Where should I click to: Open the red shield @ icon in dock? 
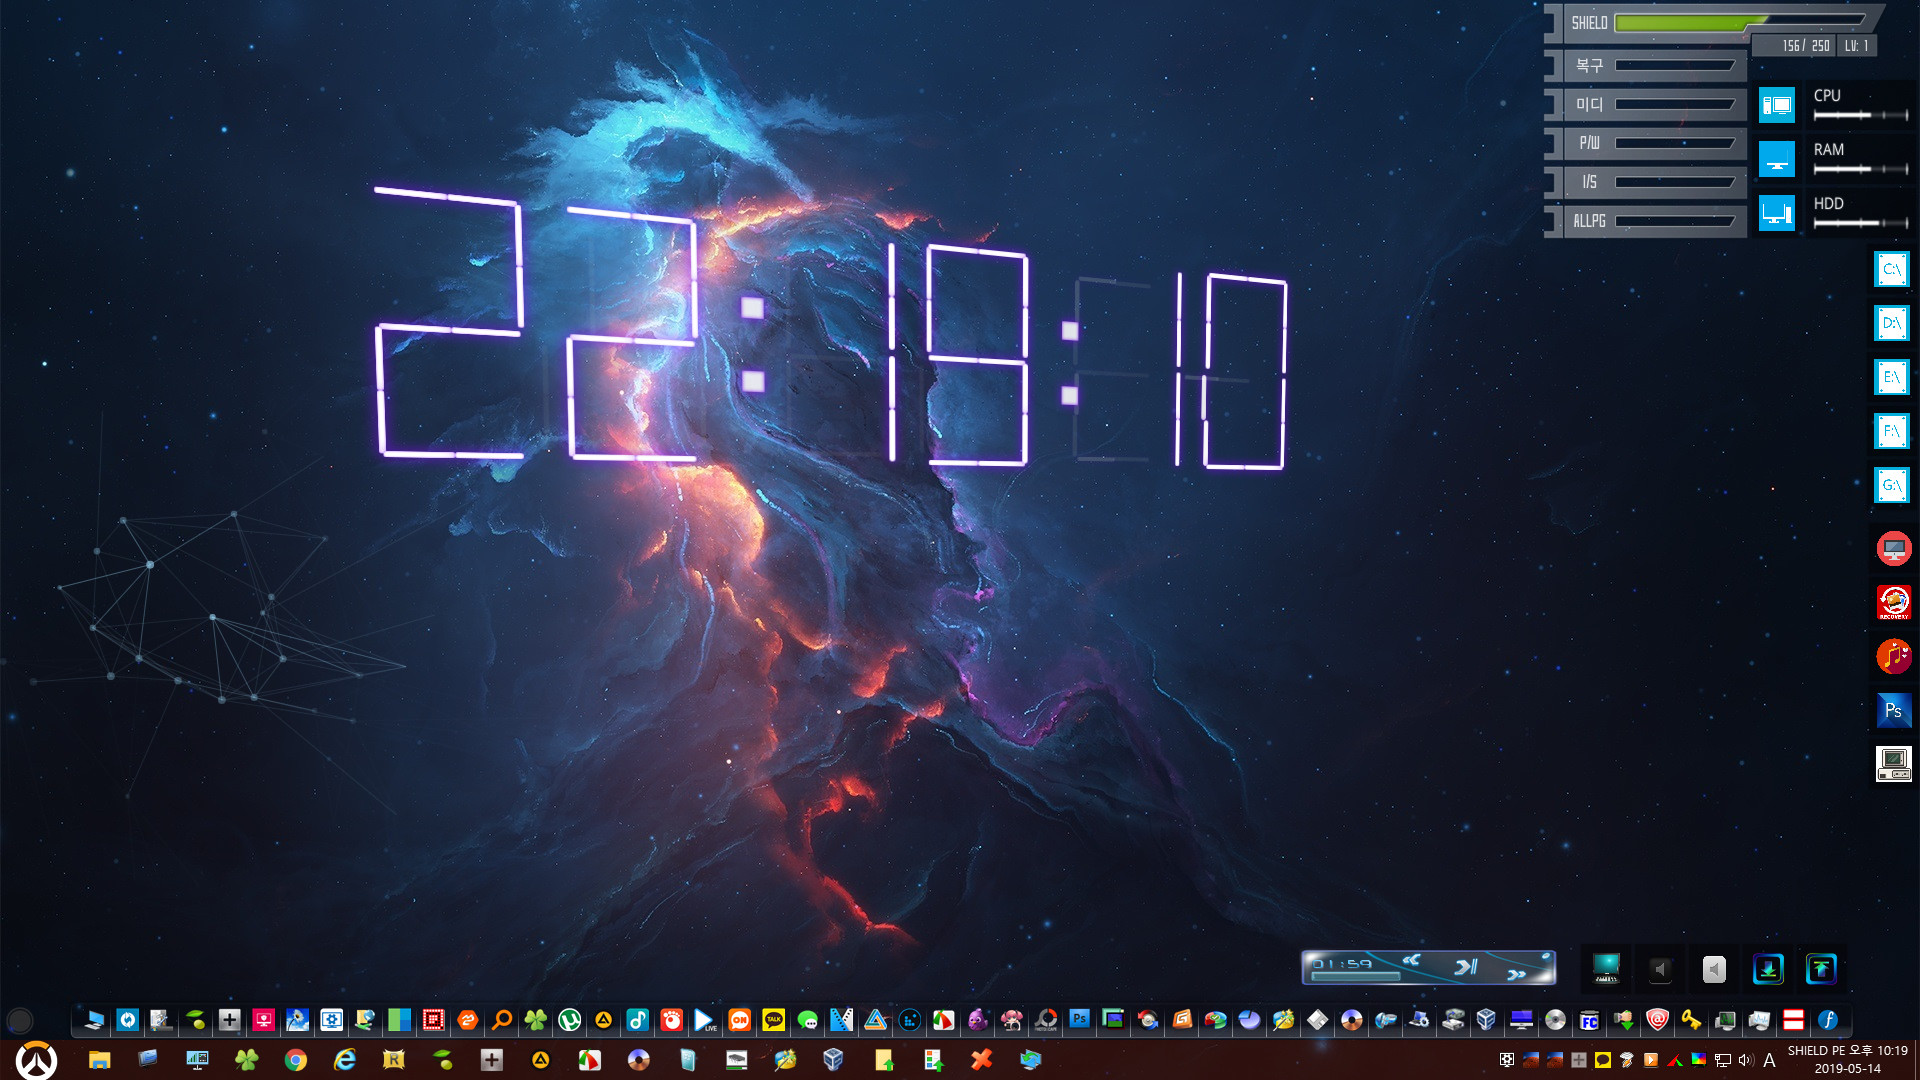tap(1657, 1020)
